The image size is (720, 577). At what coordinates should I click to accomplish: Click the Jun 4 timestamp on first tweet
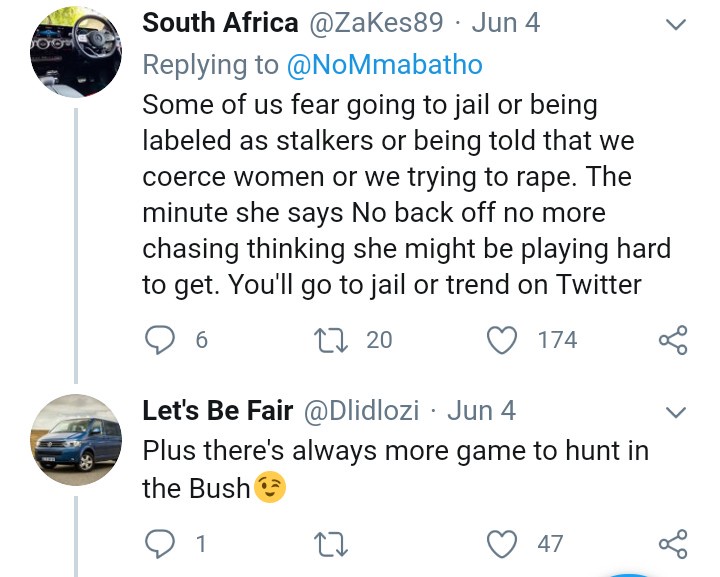505,24
